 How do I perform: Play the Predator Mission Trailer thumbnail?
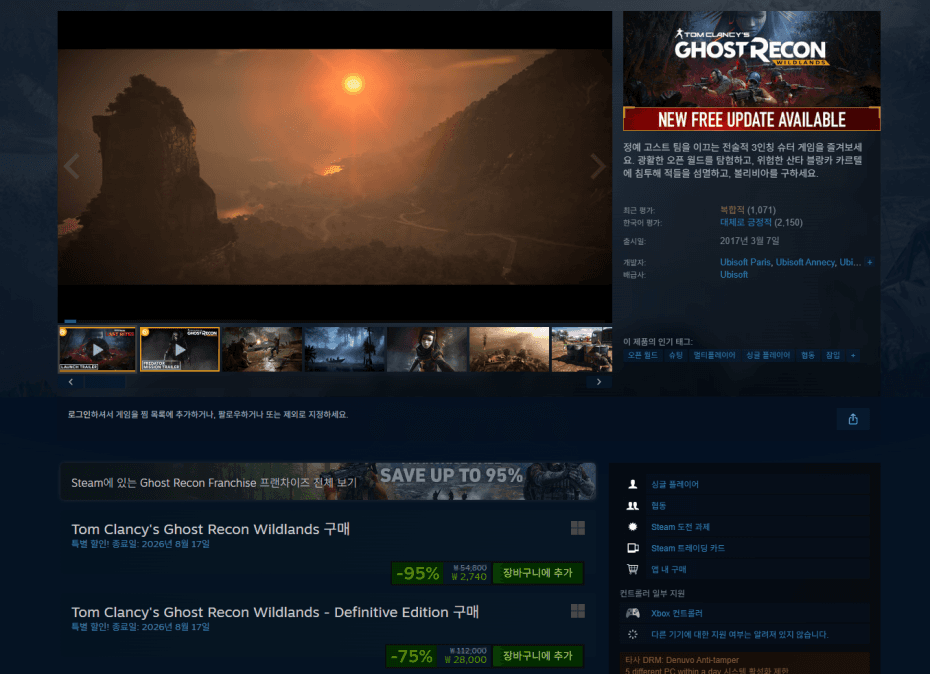(180, 349)
